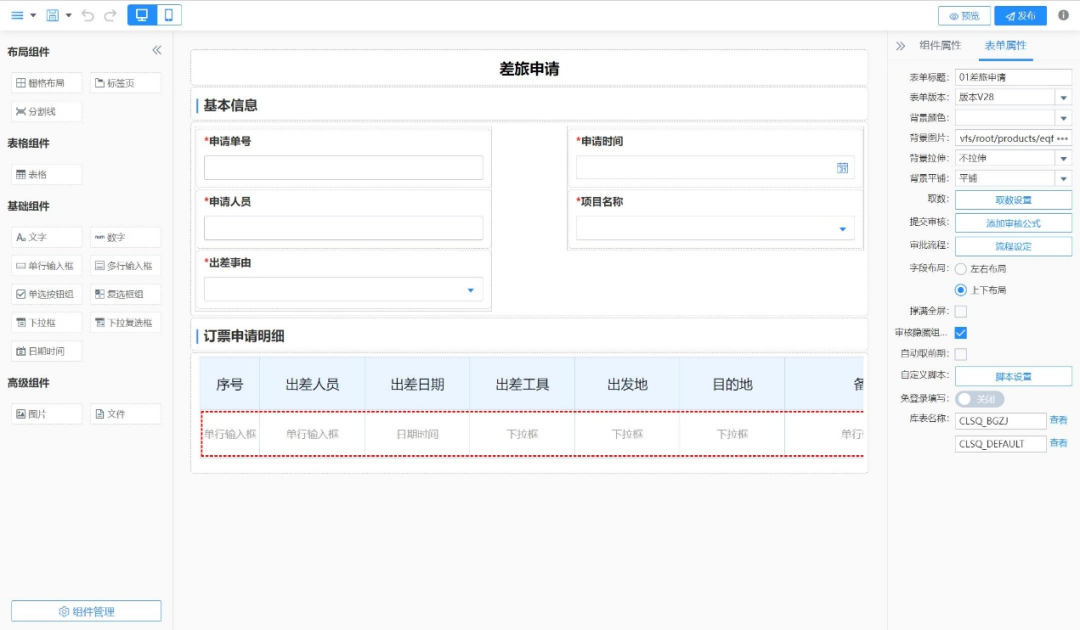
Task: Click the 申请单号 input field
Action: 343,168
